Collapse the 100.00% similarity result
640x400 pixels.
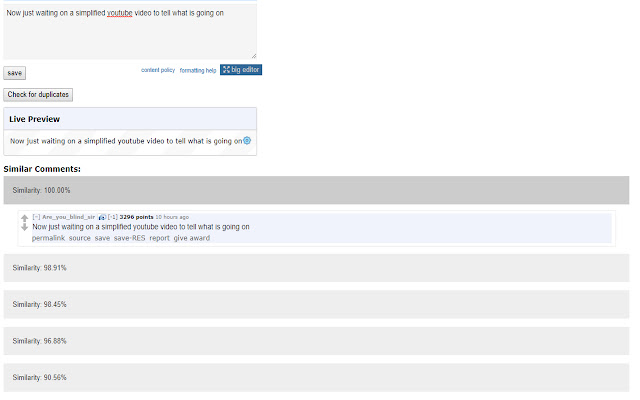(x=316, y=190)
